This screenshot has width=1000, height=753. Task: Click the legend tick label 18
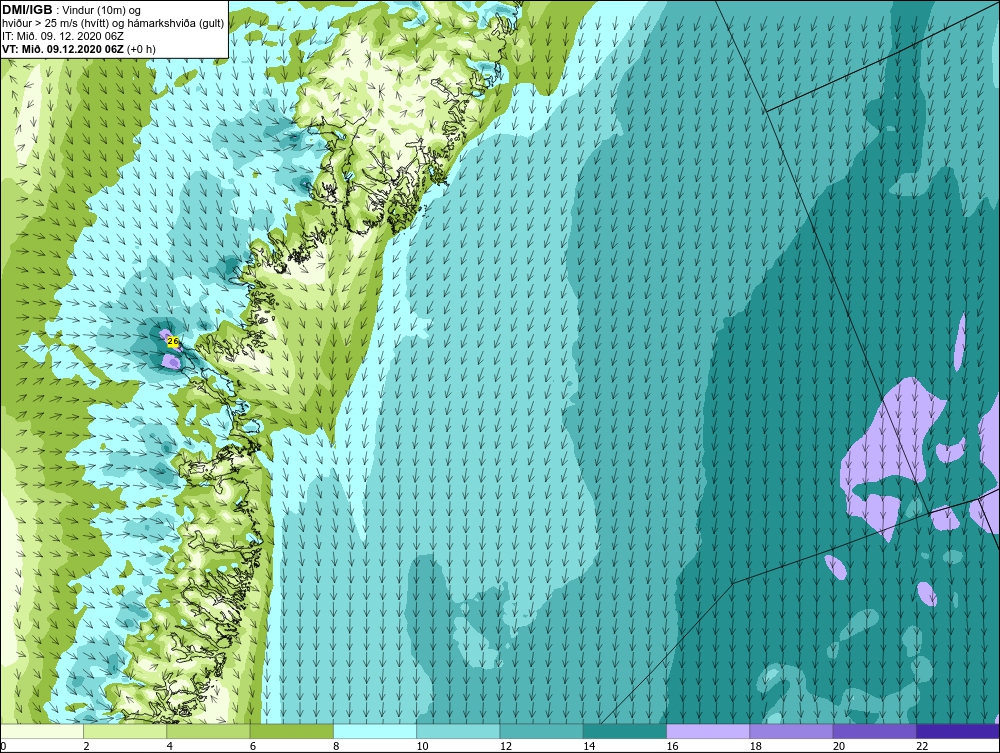pyautogui.click(x=756, y=746)
